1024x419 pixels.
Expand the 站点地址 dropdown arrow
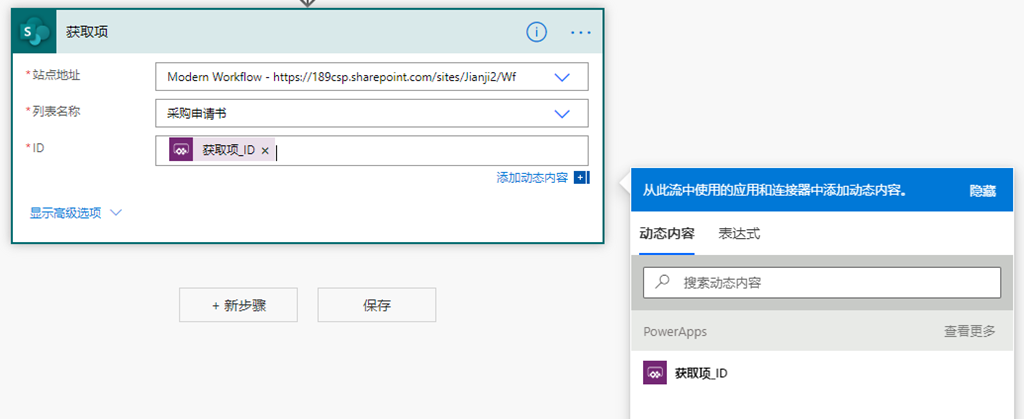(562, 77)
